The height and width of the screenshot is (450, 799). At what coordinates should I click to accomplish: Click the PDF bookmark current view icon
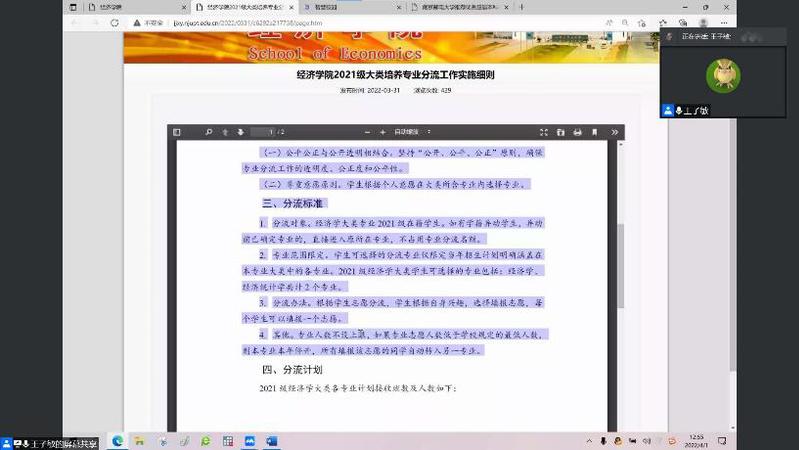tap(594, 132)
